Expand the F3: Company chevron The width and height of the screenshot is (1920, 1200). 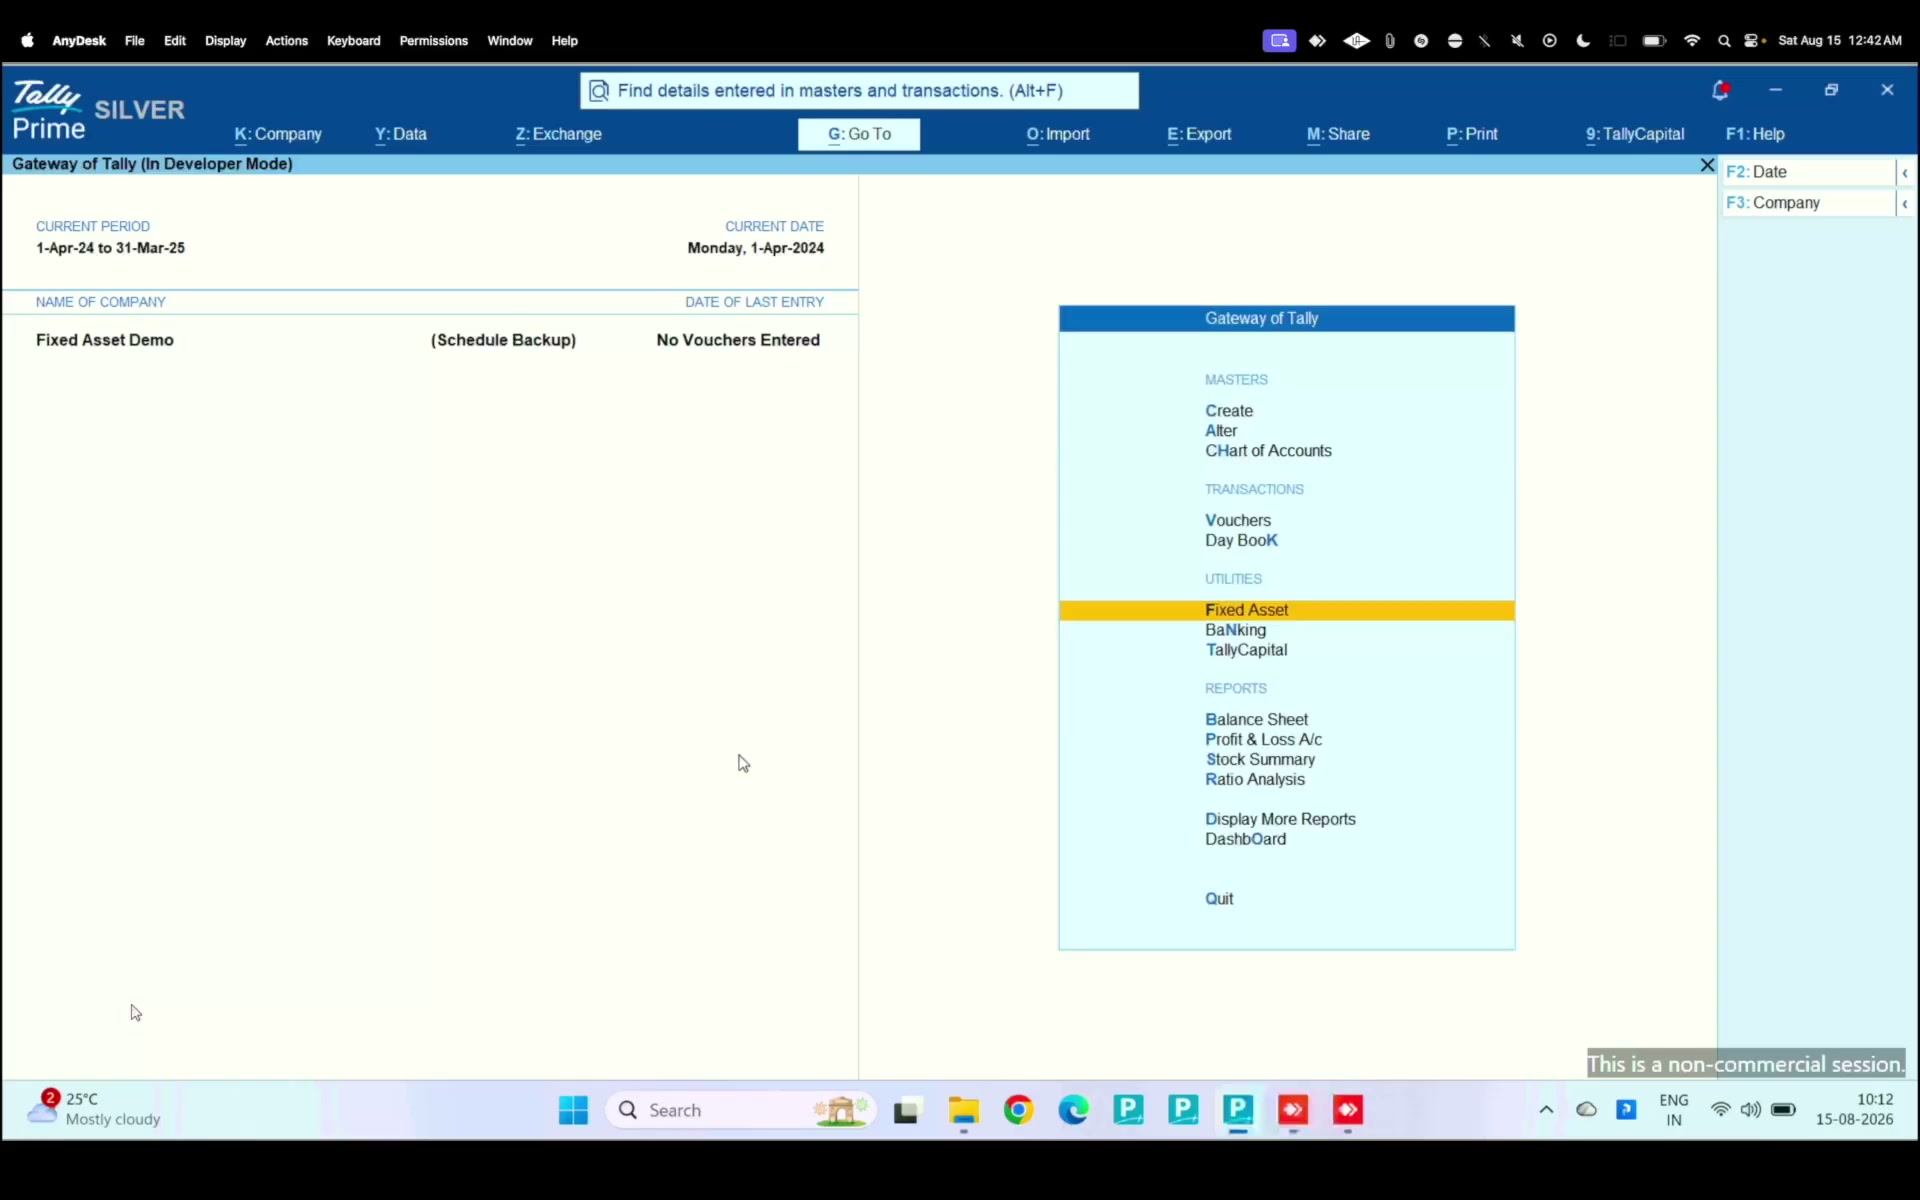pos(1905,204)
